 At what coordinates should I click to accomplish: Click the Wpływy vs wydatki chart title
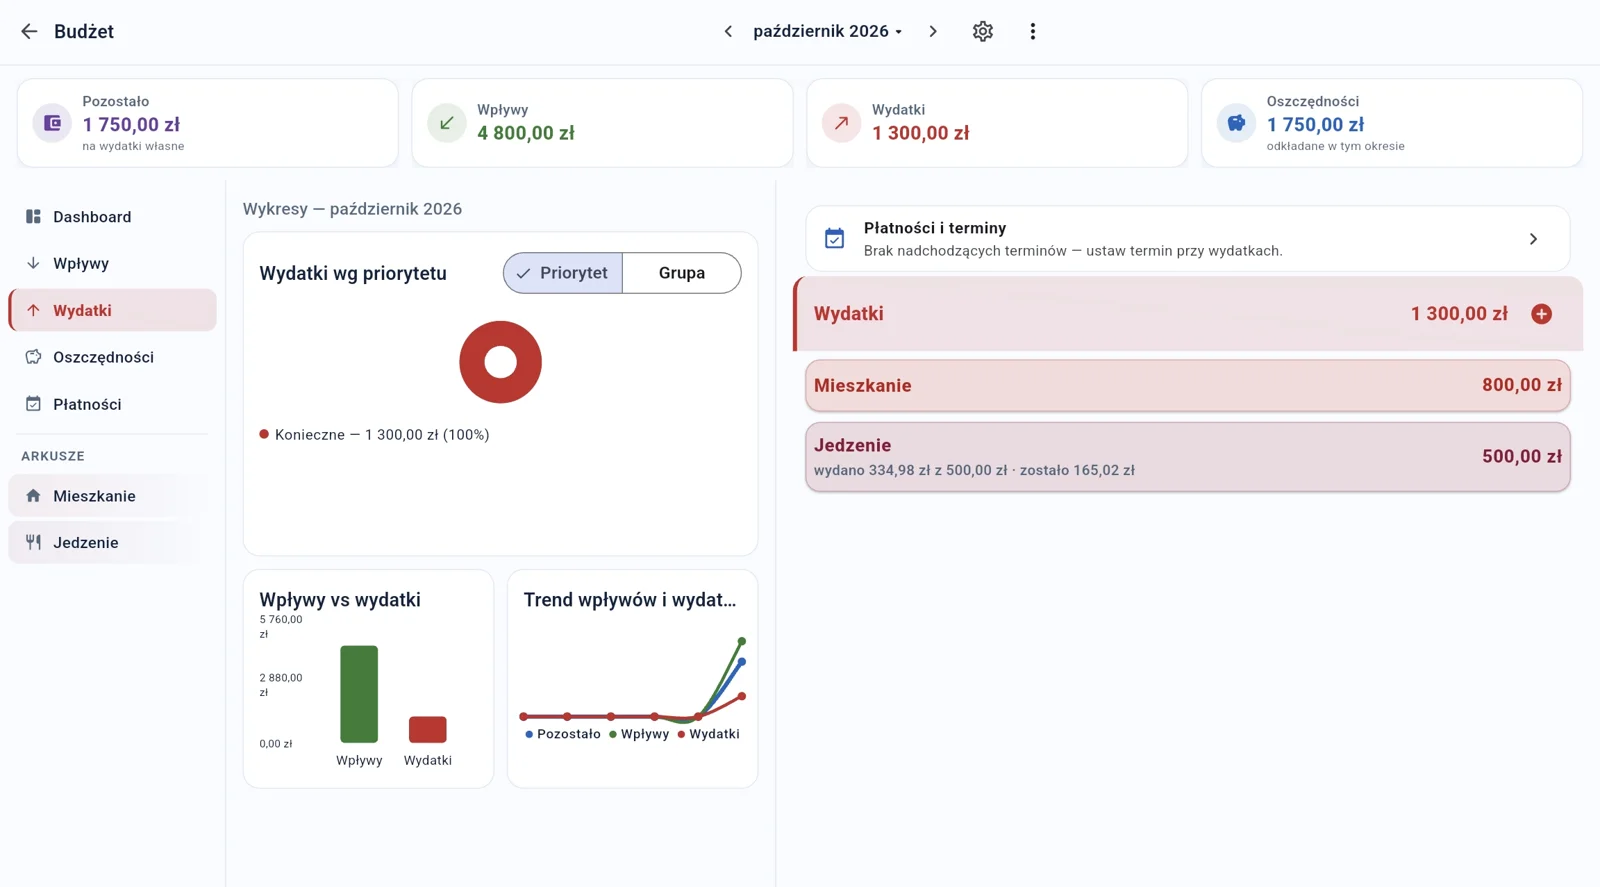coord(340,600)
